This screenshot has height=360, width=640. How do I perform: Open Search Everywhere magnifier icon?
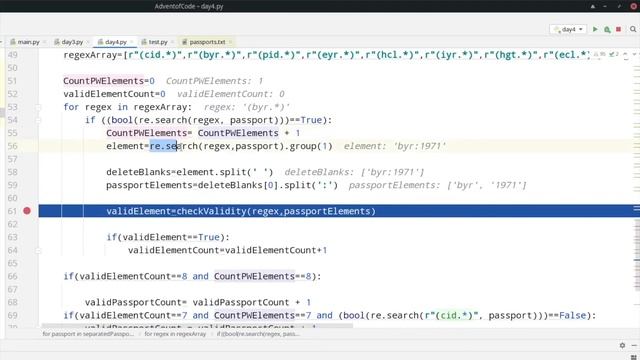pos(633,29)
